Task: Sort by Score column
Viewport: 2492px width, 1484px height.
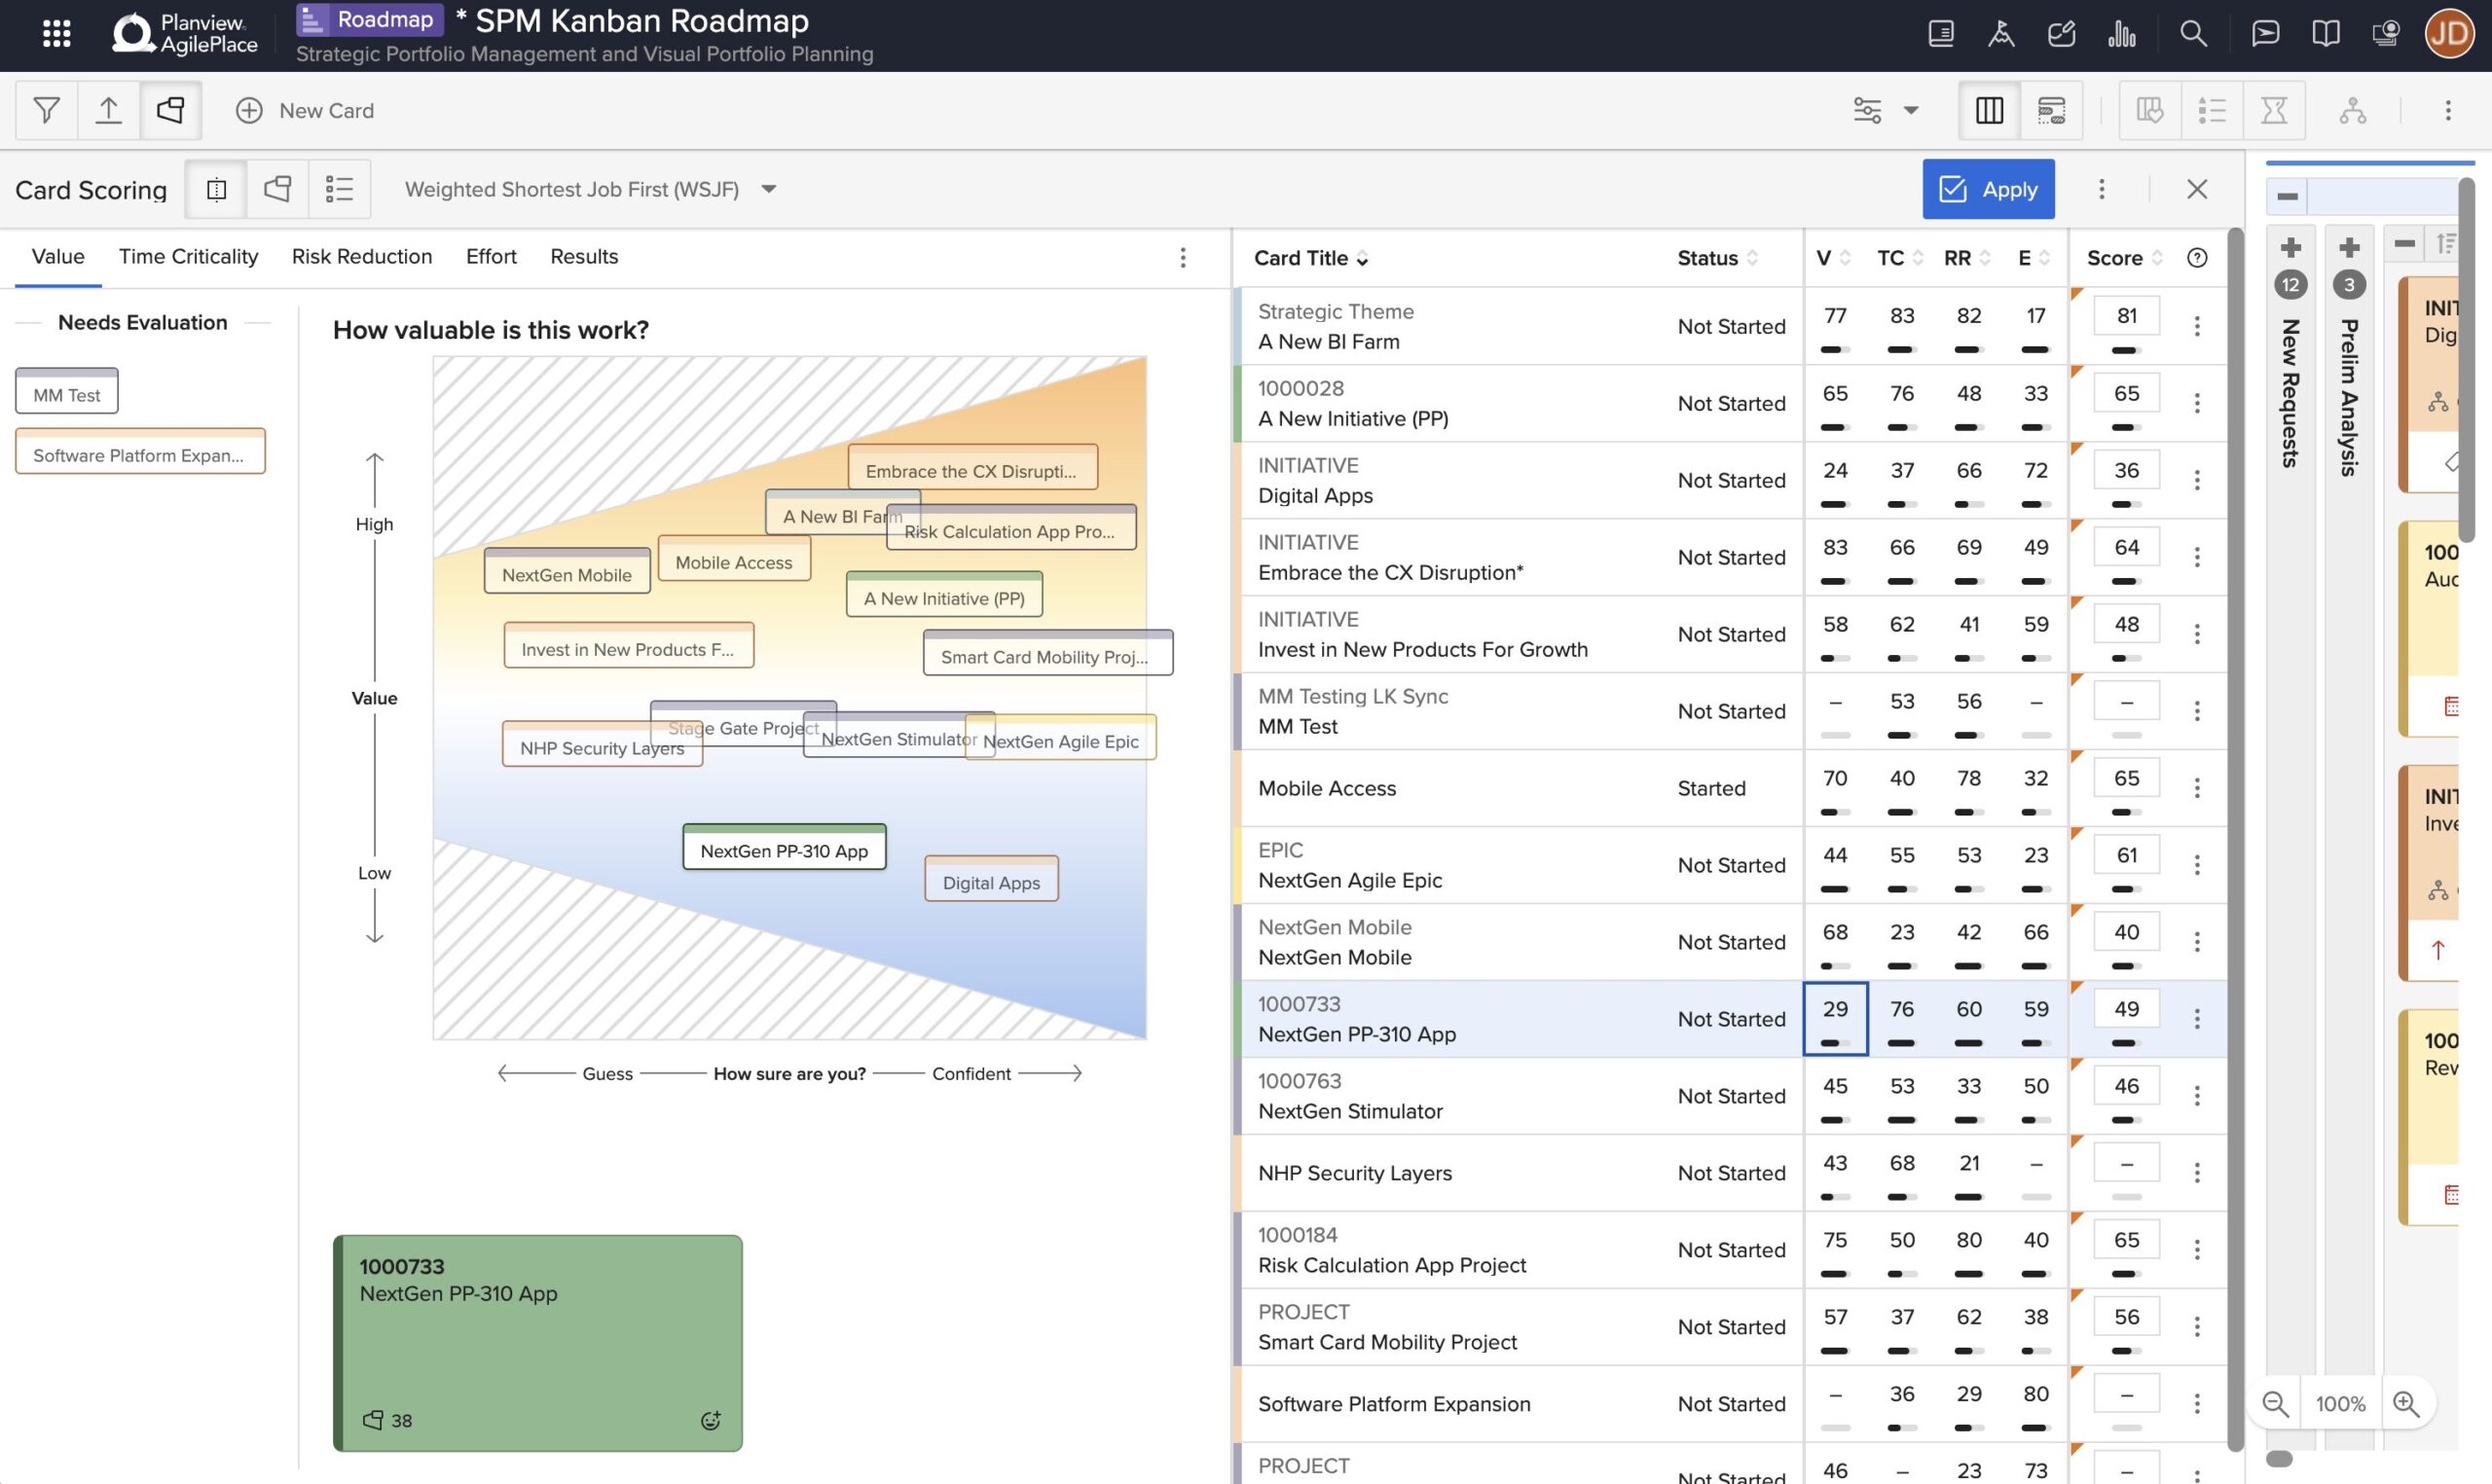Action: (2124, 258)
